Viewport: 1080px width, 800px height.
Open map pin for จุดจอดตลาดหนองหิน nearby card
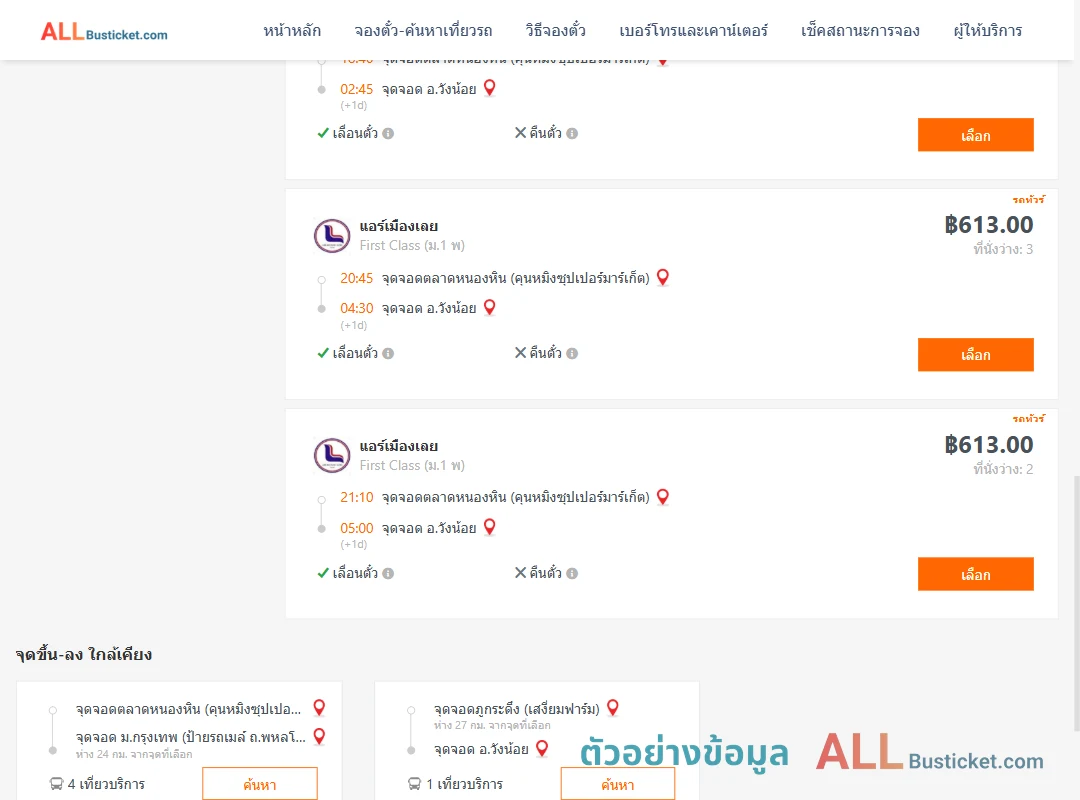click(320, 708)
